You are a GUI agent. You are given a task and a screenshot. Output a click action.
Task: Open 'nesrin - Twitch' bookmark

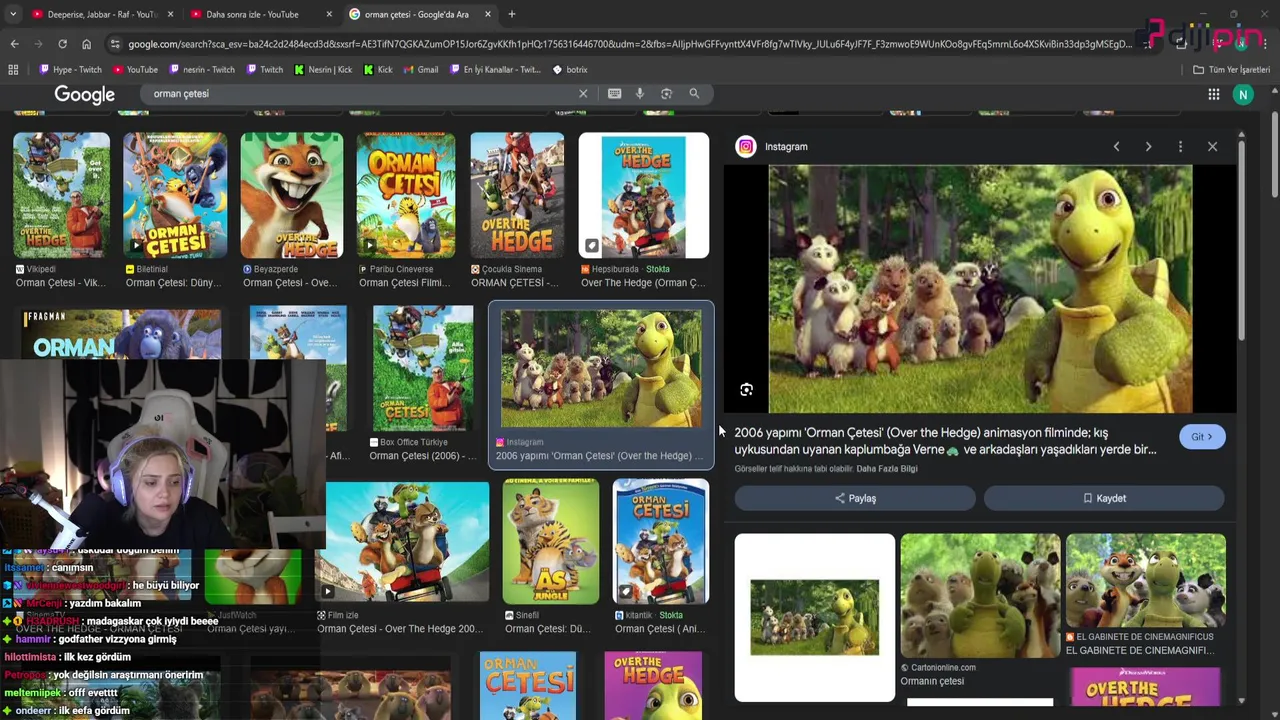click(x=202, y=70)
